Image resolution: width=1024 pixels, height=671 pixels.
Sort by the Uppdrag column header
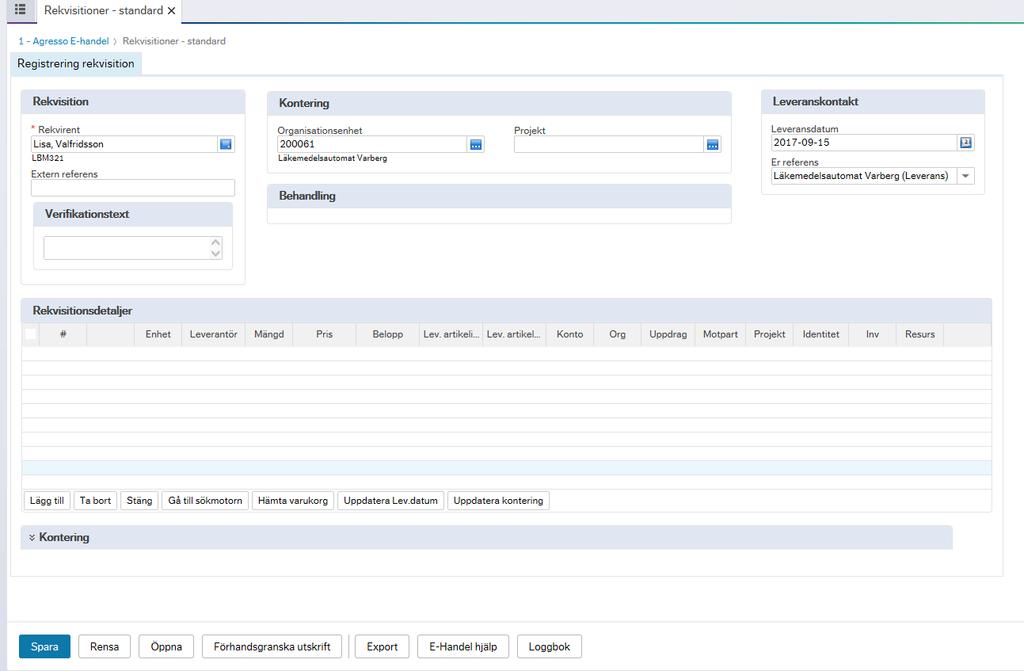click(x=668, y=334)
